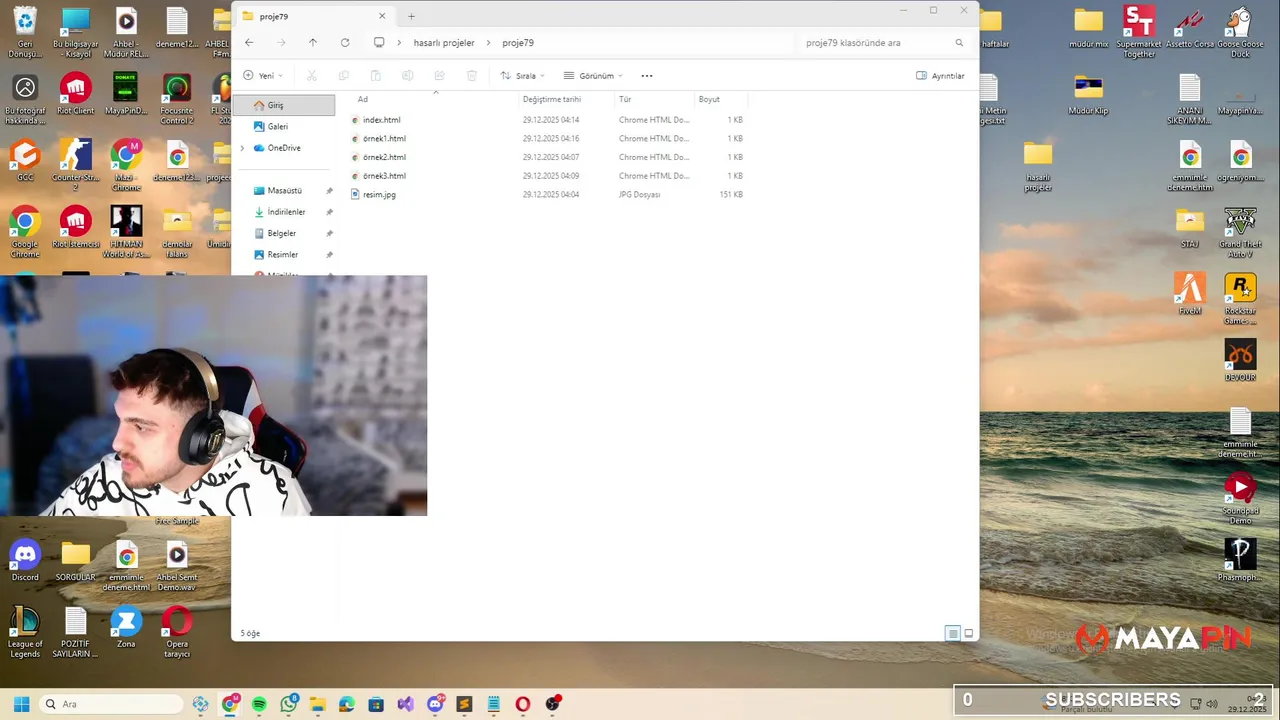This screenshot has height=720, width=1280.
Task: Open FiveM desktop shortcut
Action: pos(1189,294)
